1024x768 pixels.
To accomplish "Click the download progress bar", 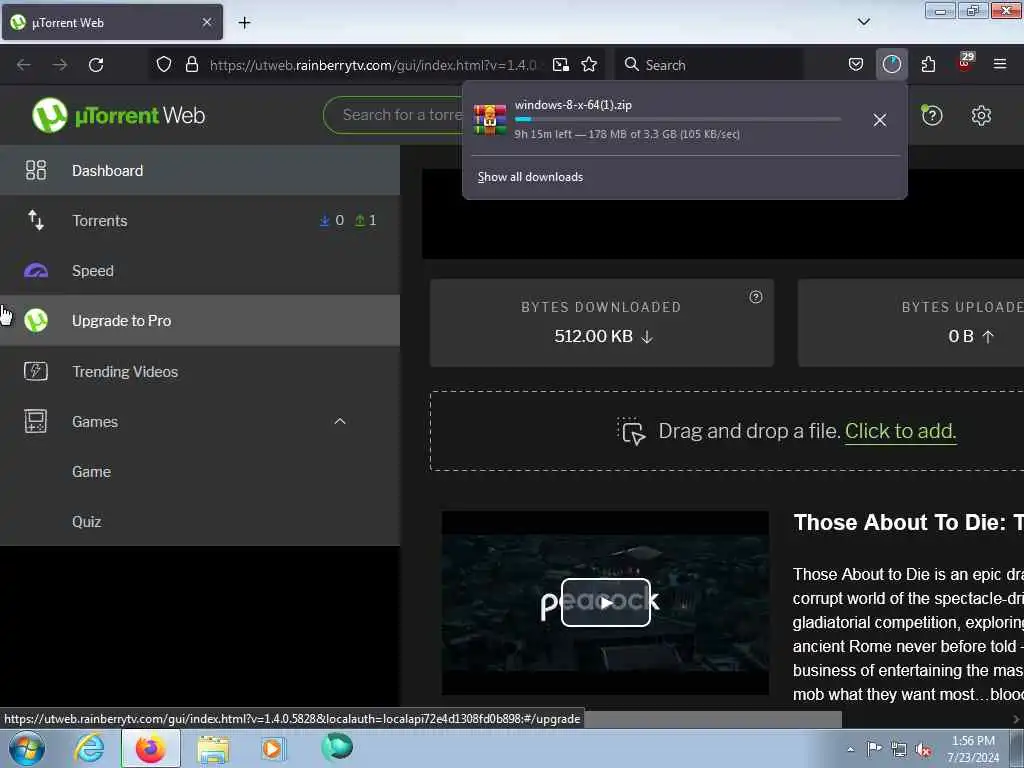I will 677,120.
